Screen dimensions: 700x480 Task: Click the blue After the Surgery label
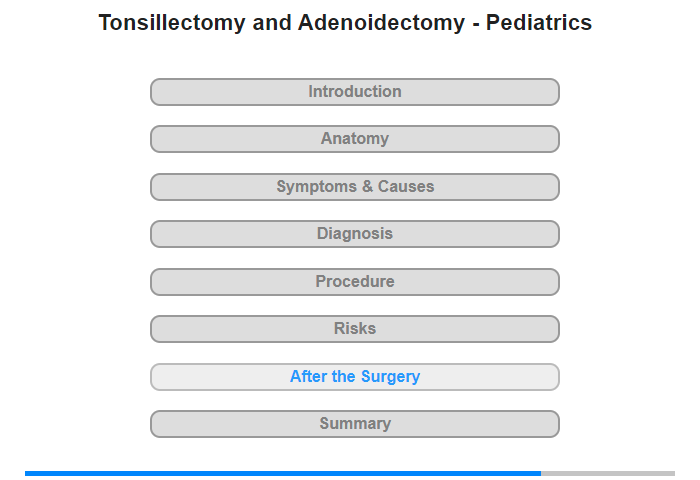(355, 376)
